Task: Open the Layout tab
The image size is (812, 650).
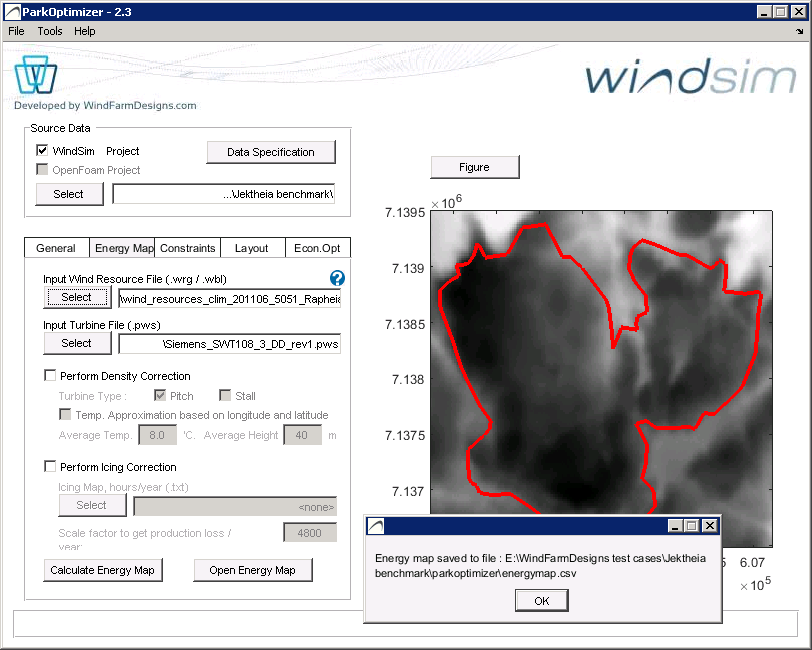Action: point(252,248)
